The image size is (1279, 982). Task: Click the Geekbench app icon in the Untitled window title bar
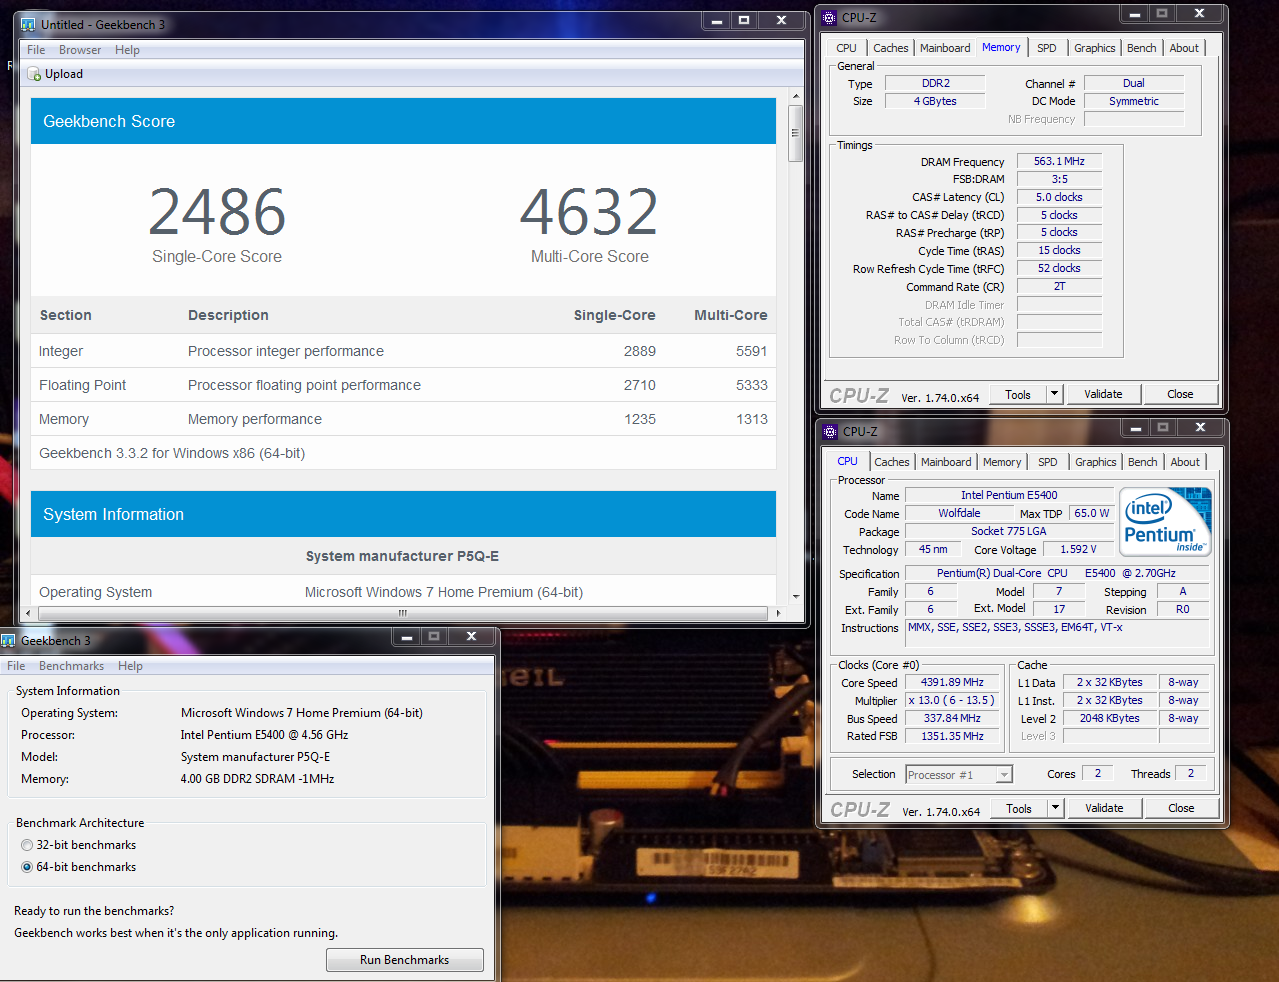click(28, 24)
